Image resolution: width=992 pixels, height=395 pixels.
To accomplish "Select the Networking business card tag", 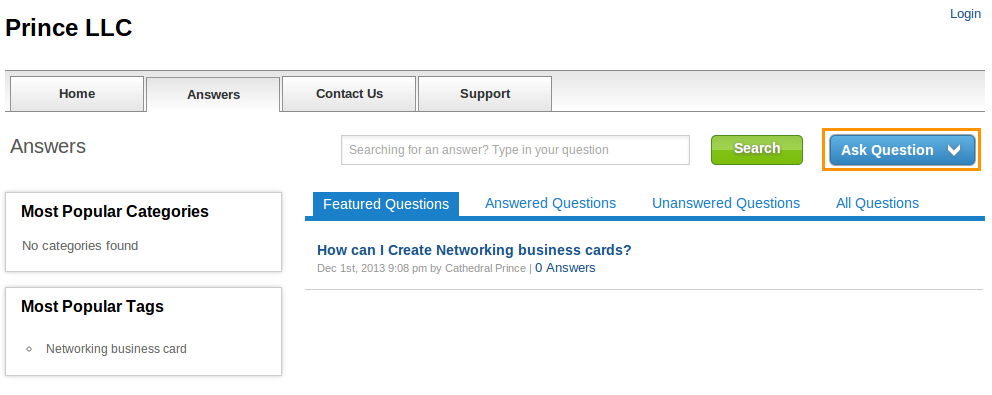I will [x=116, y=349].
